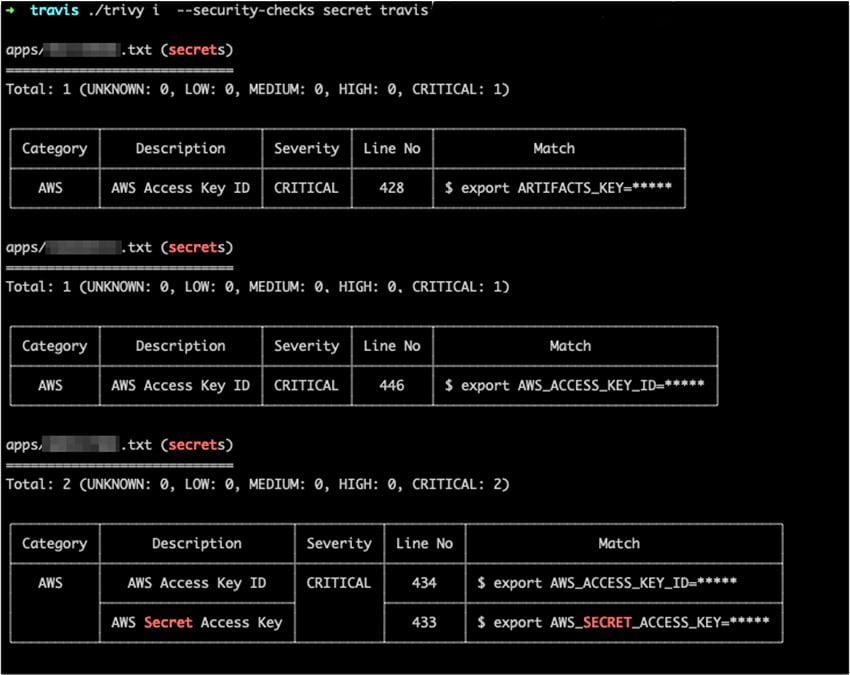Click CRITICAL severity in the bottom table
The image size is (850, 675).
pyautogui.click(x=339, y=582)
